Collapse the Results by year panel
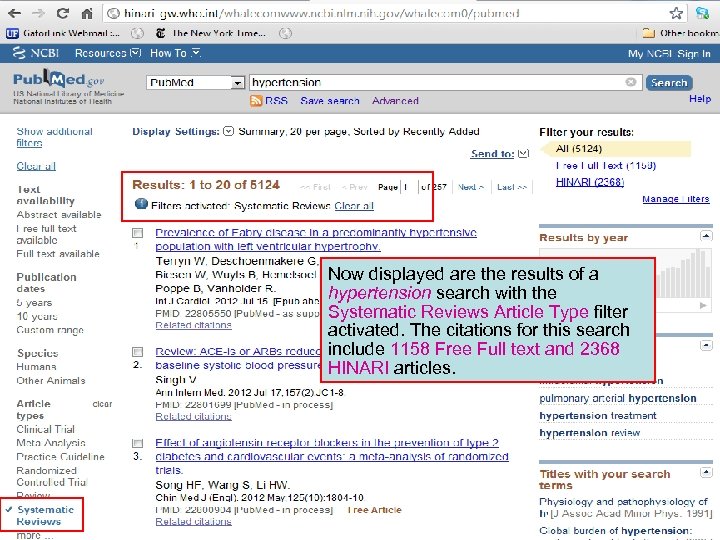The image size is (720, 540). click(x=706, y=236)
